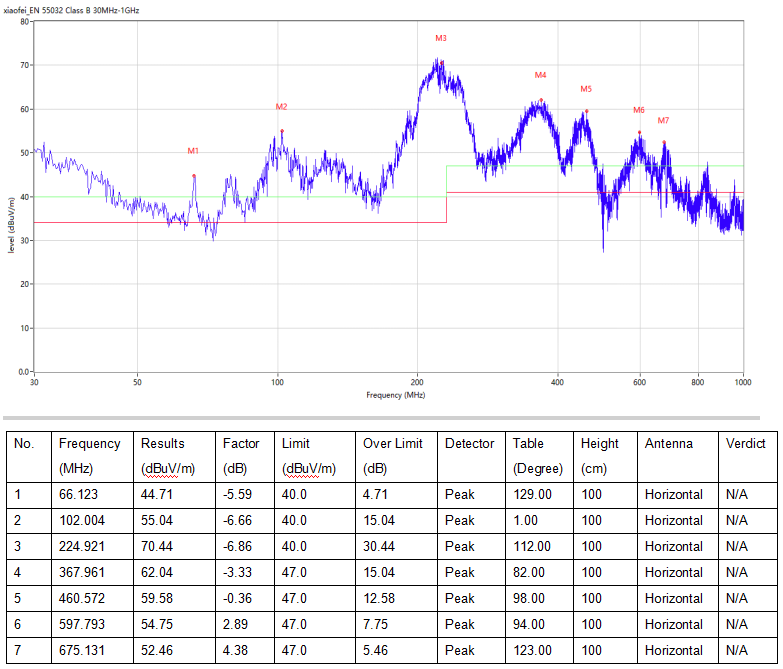Viewport: 783px width, 669px height.
Task: Select the factor value 4.38 cell
Action: pos(237,650)
